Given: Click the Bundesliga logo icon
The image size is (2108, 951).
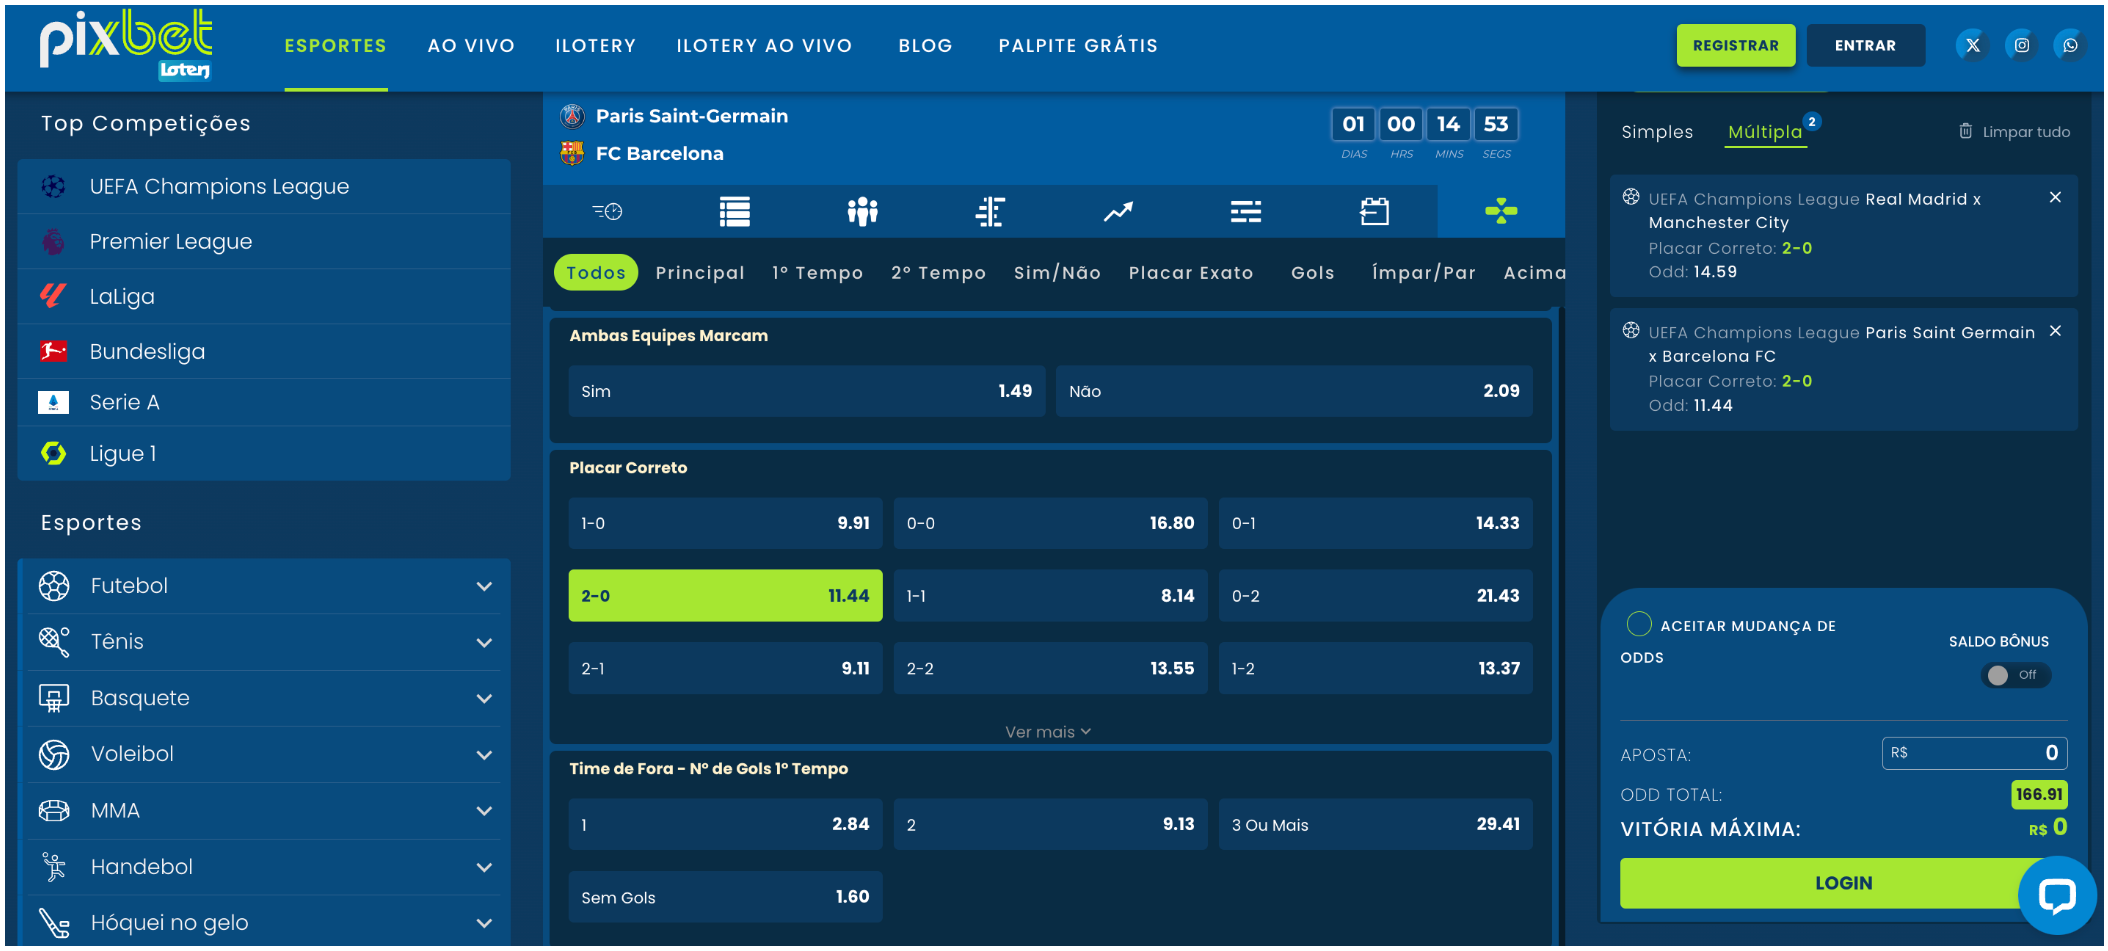Looking at the screenshot, I should (x=53, y=351).
